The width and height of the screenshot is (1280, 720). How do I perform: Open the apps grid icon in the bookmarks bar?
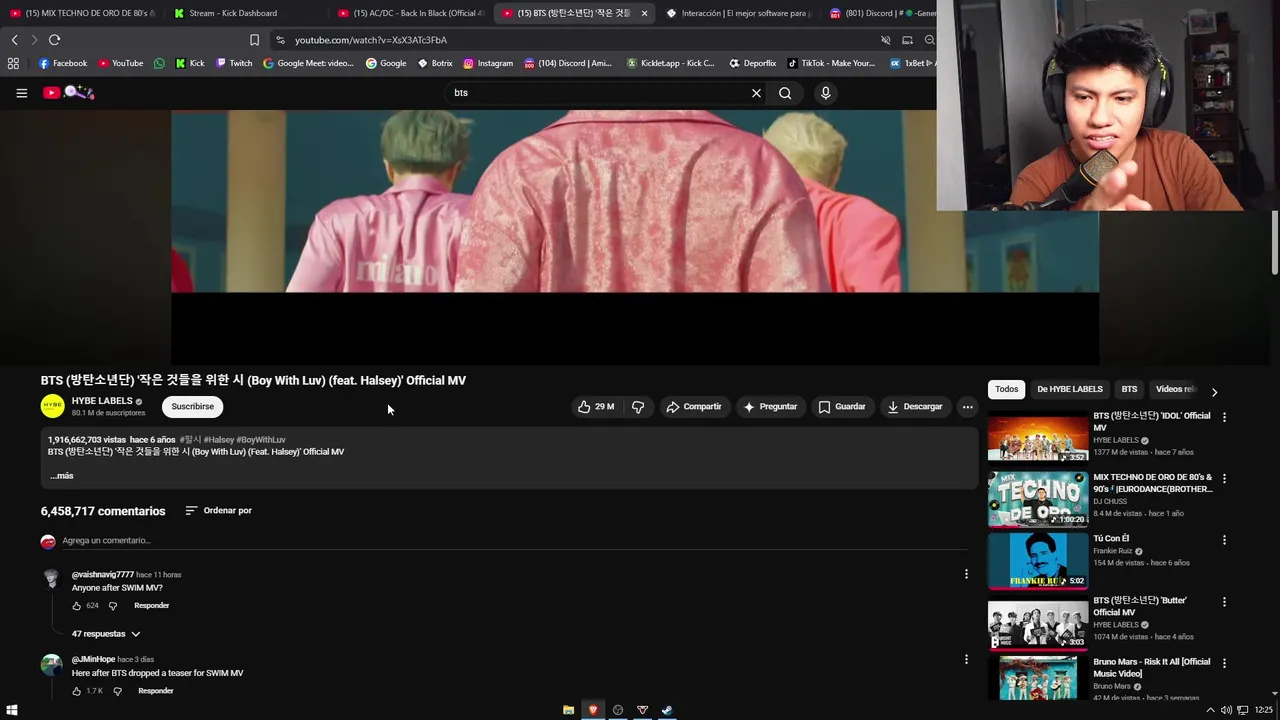(x=13, y=63)
